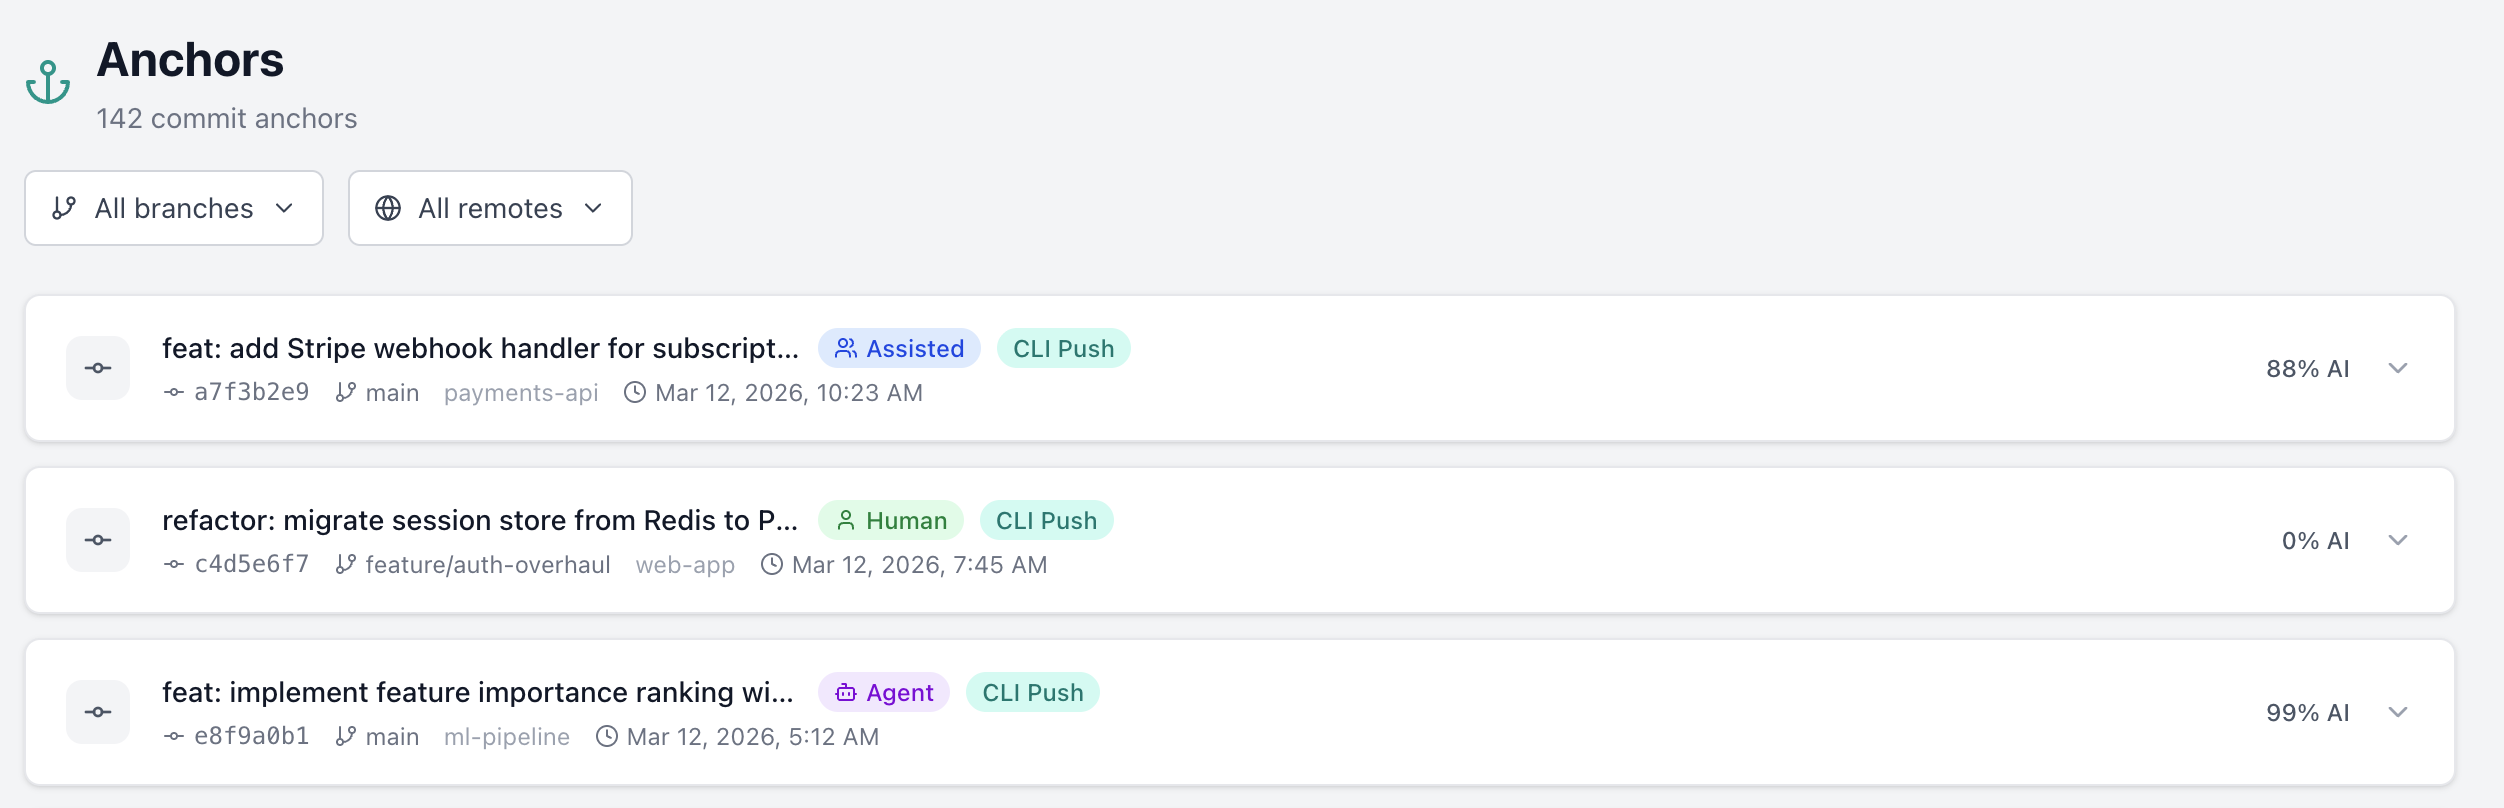The image size is (2504, 808).
Task: Click the branch icon in branches filter
Action: click(64, 208)
